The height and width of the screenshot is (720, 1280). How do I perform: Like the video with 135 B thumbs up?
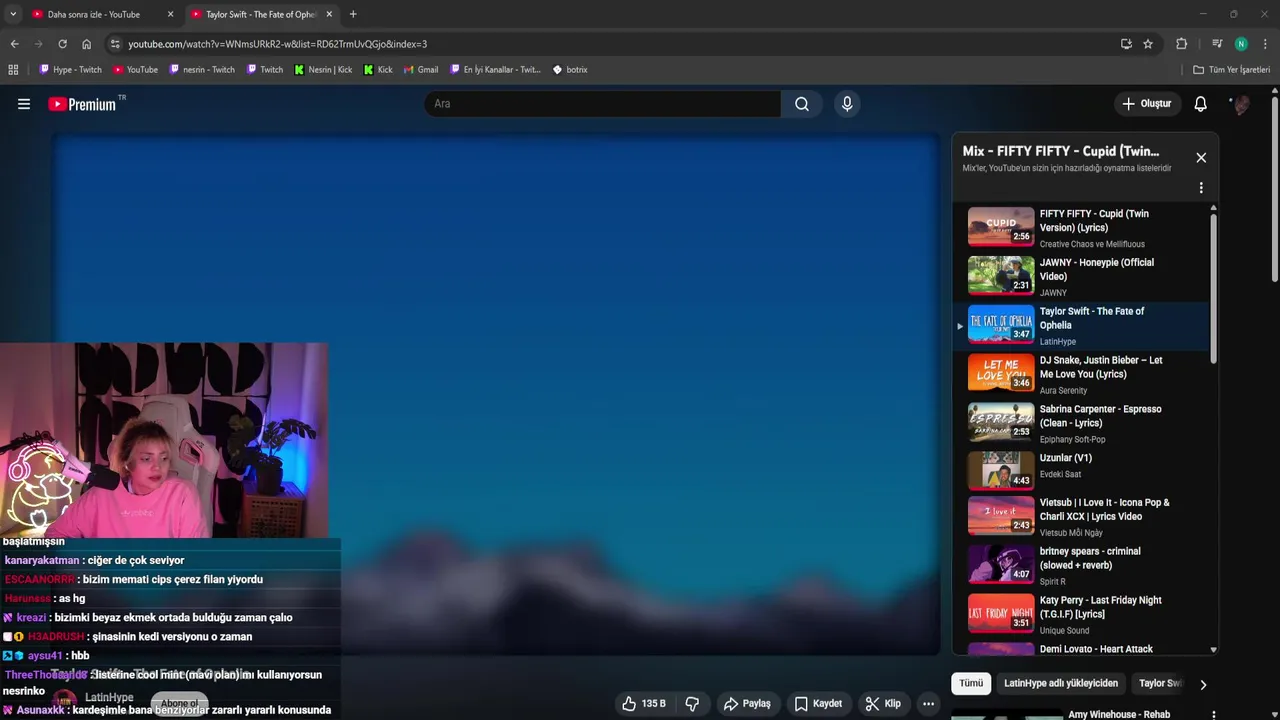(644, 704)
